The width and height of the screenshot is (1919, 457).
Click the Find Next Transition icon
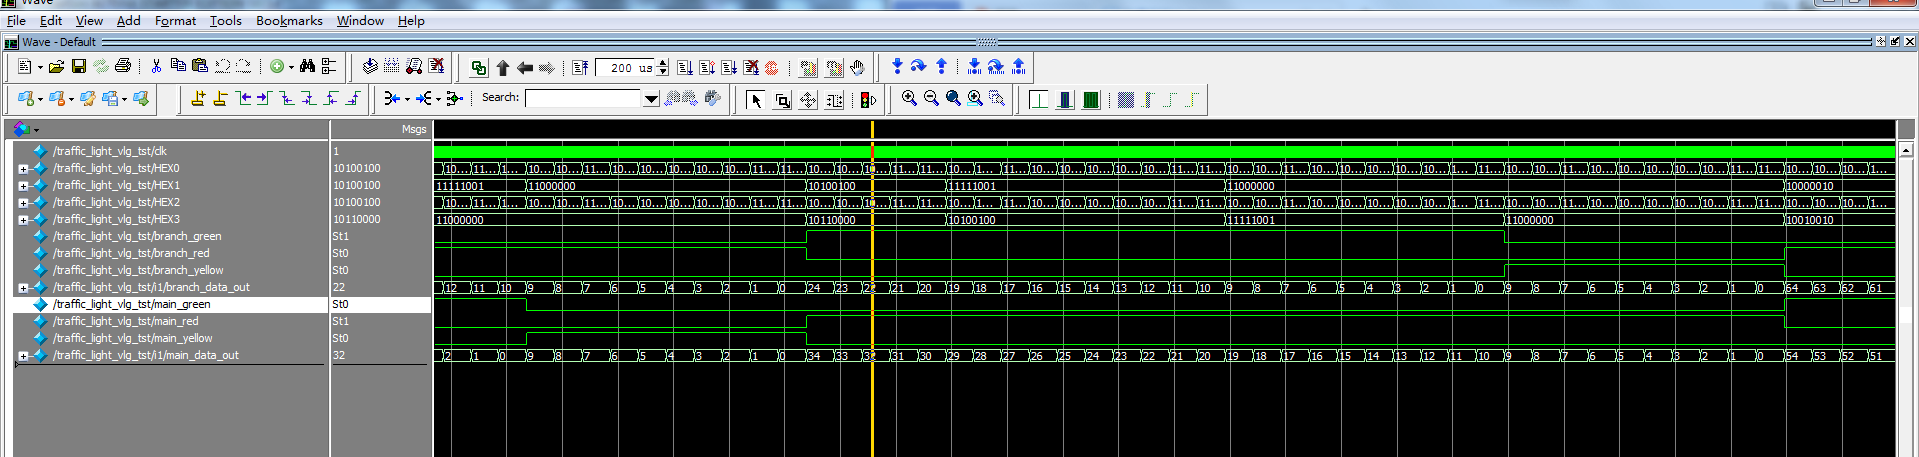(x=264, y=98)
